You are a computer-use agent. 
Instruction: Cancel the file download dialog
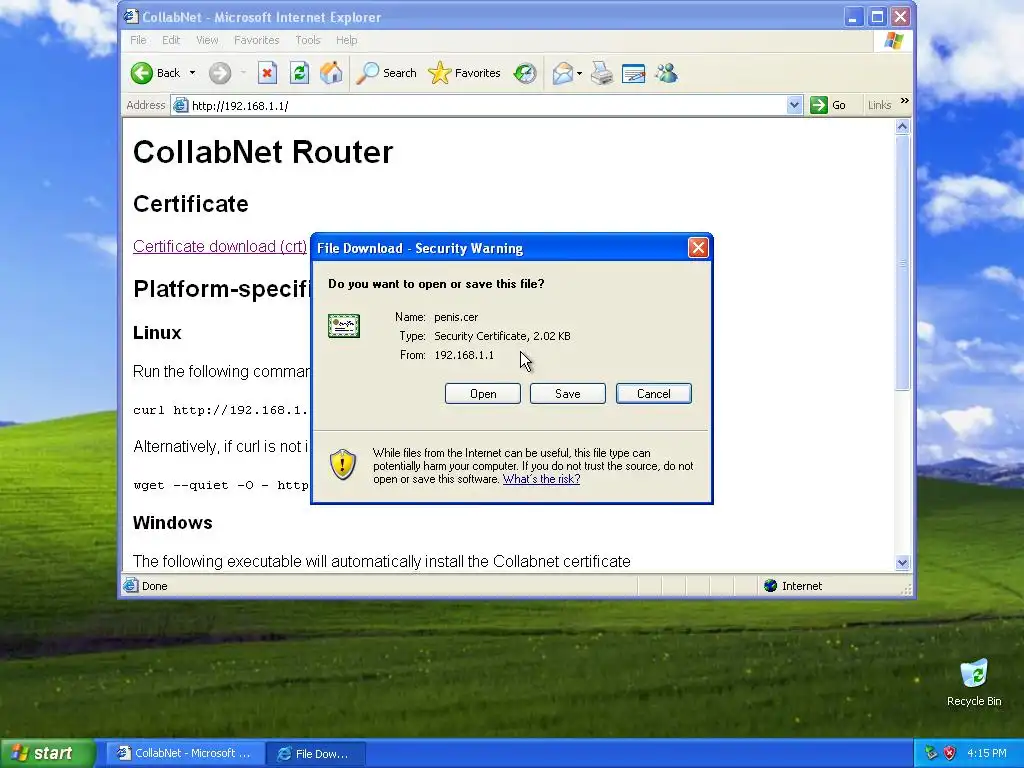click(x=654, y=394)
